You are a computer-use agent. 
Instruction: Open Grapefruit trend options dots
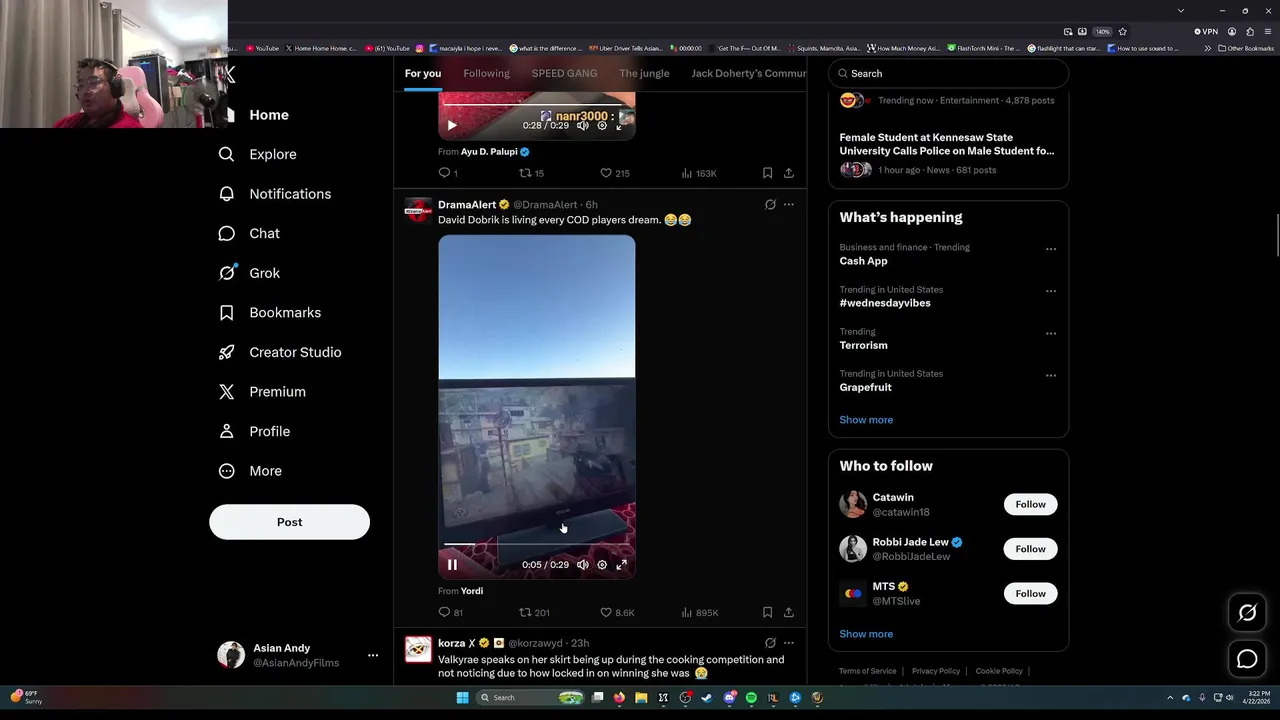[x=1051, y=375]
